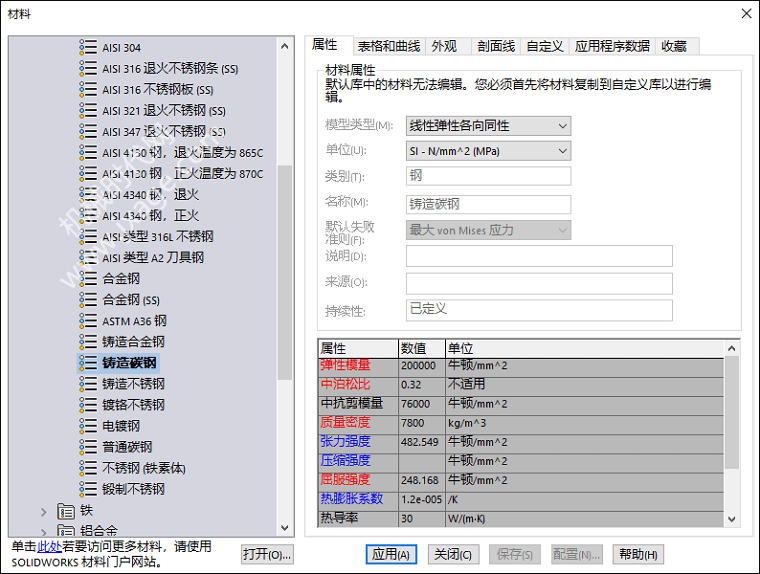Open the 模型类型 dropdown
This screenshot has width=760, height=574.
coord(488,126)
